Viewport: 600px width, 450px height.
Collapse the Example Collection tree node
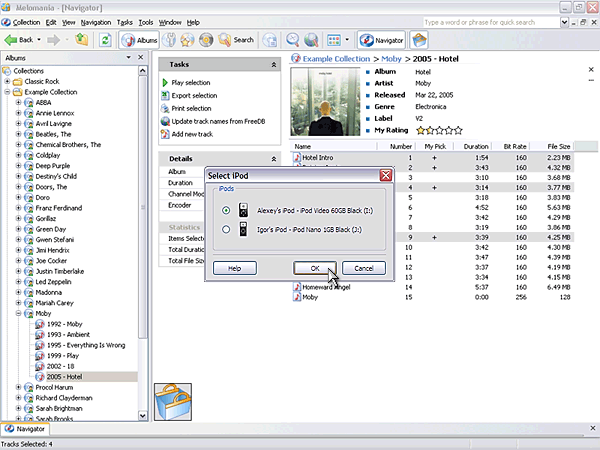click(7, 92)
